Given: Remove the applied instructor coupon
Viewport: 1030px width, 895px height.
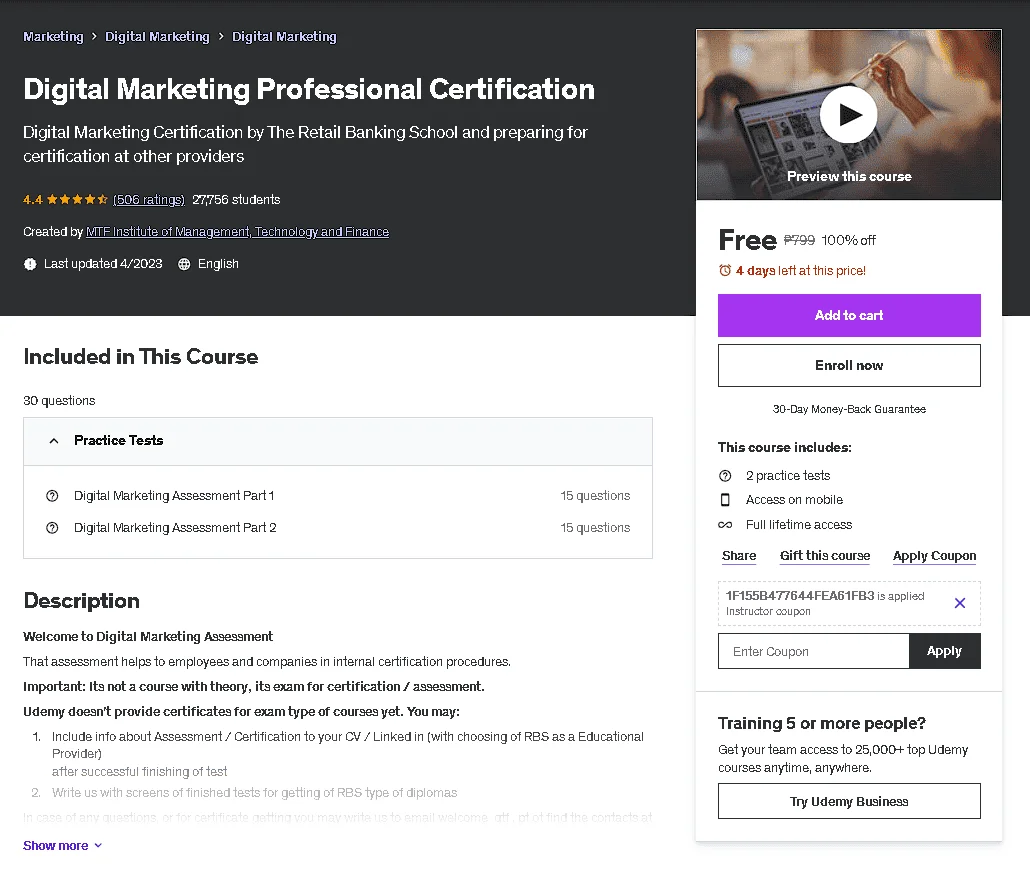Looking at the screenshot, I should coord(959,603).
